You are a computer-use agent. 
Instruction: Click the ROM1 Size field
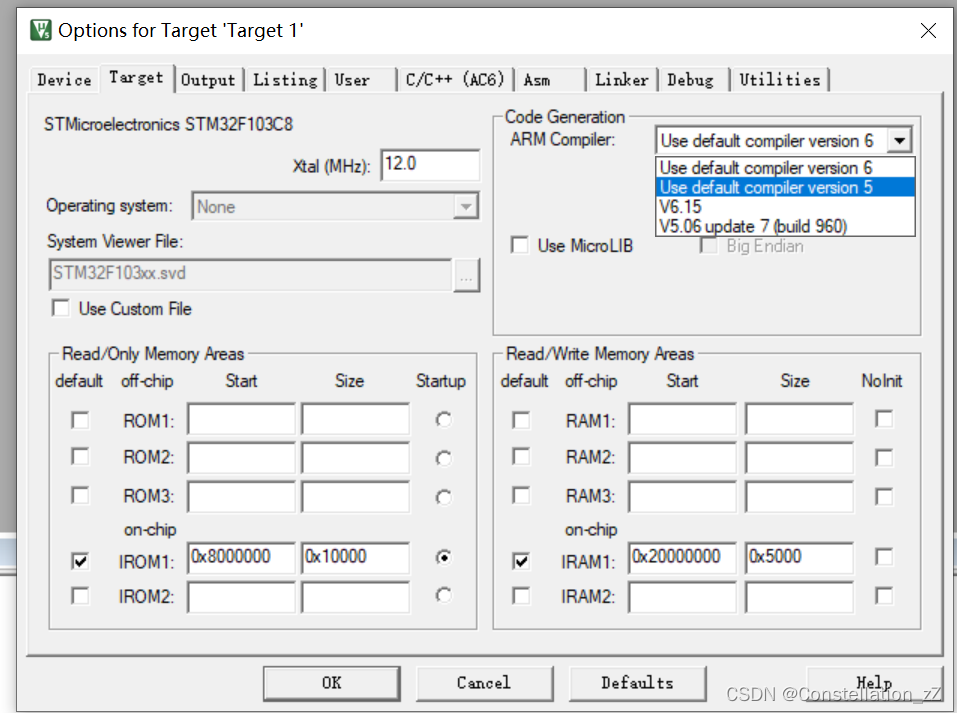355,419
